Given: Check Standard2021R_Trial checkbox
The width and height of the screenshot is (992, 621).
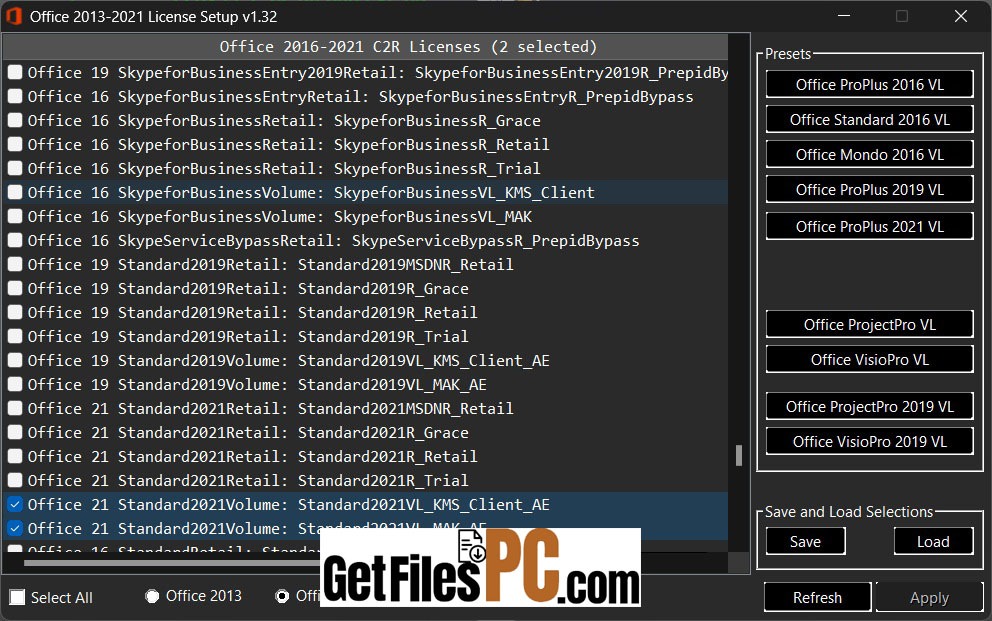Looking at the screenshot, I should pyautogui.click(x=15, y=481).
